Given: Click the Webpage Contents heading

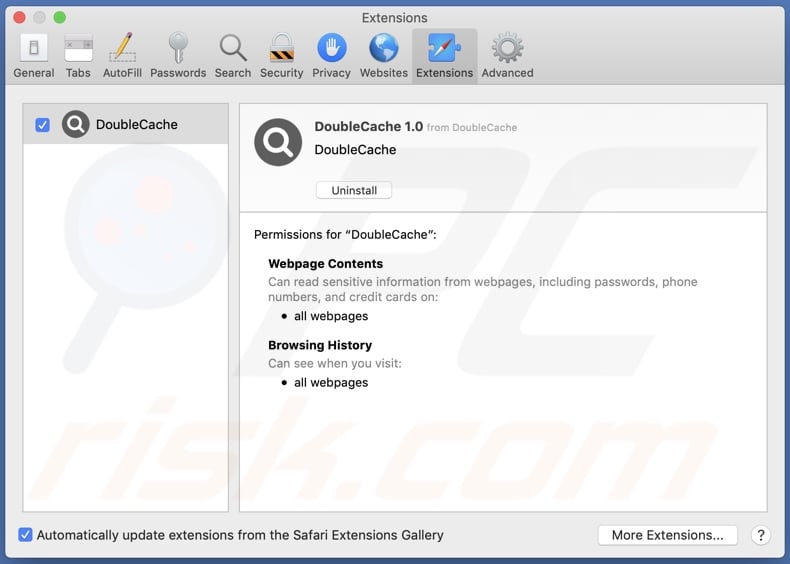Looking at the screenshot, I should (325, 264).
